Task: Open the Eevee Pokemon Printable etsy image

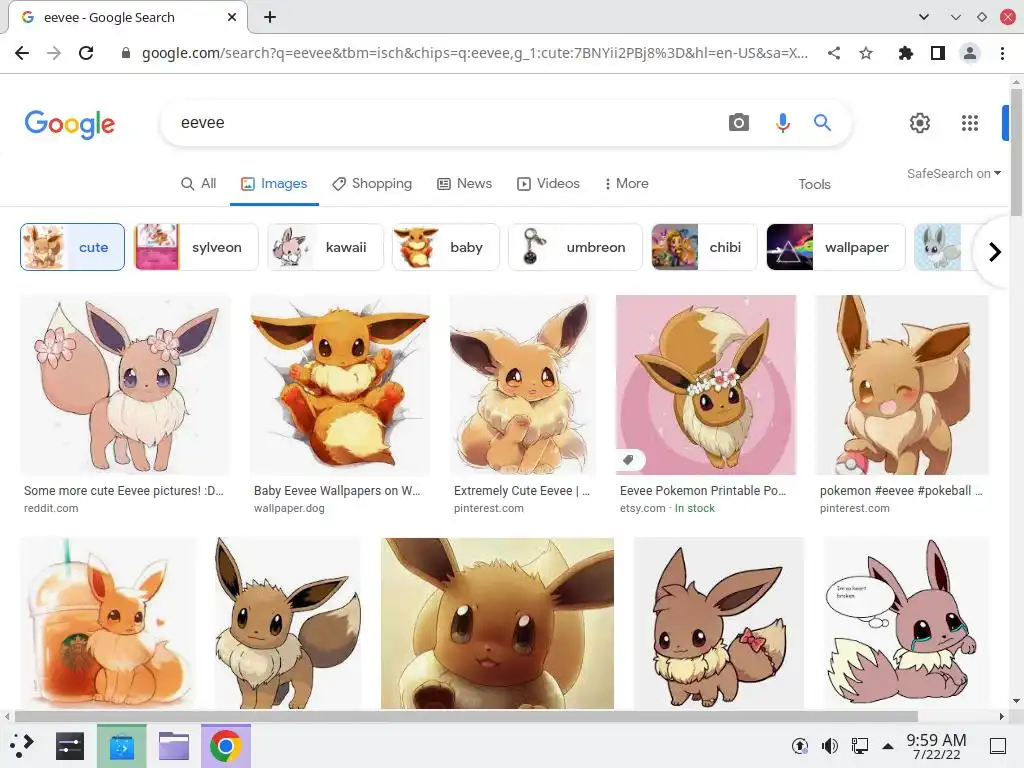Action: point(706,385)
